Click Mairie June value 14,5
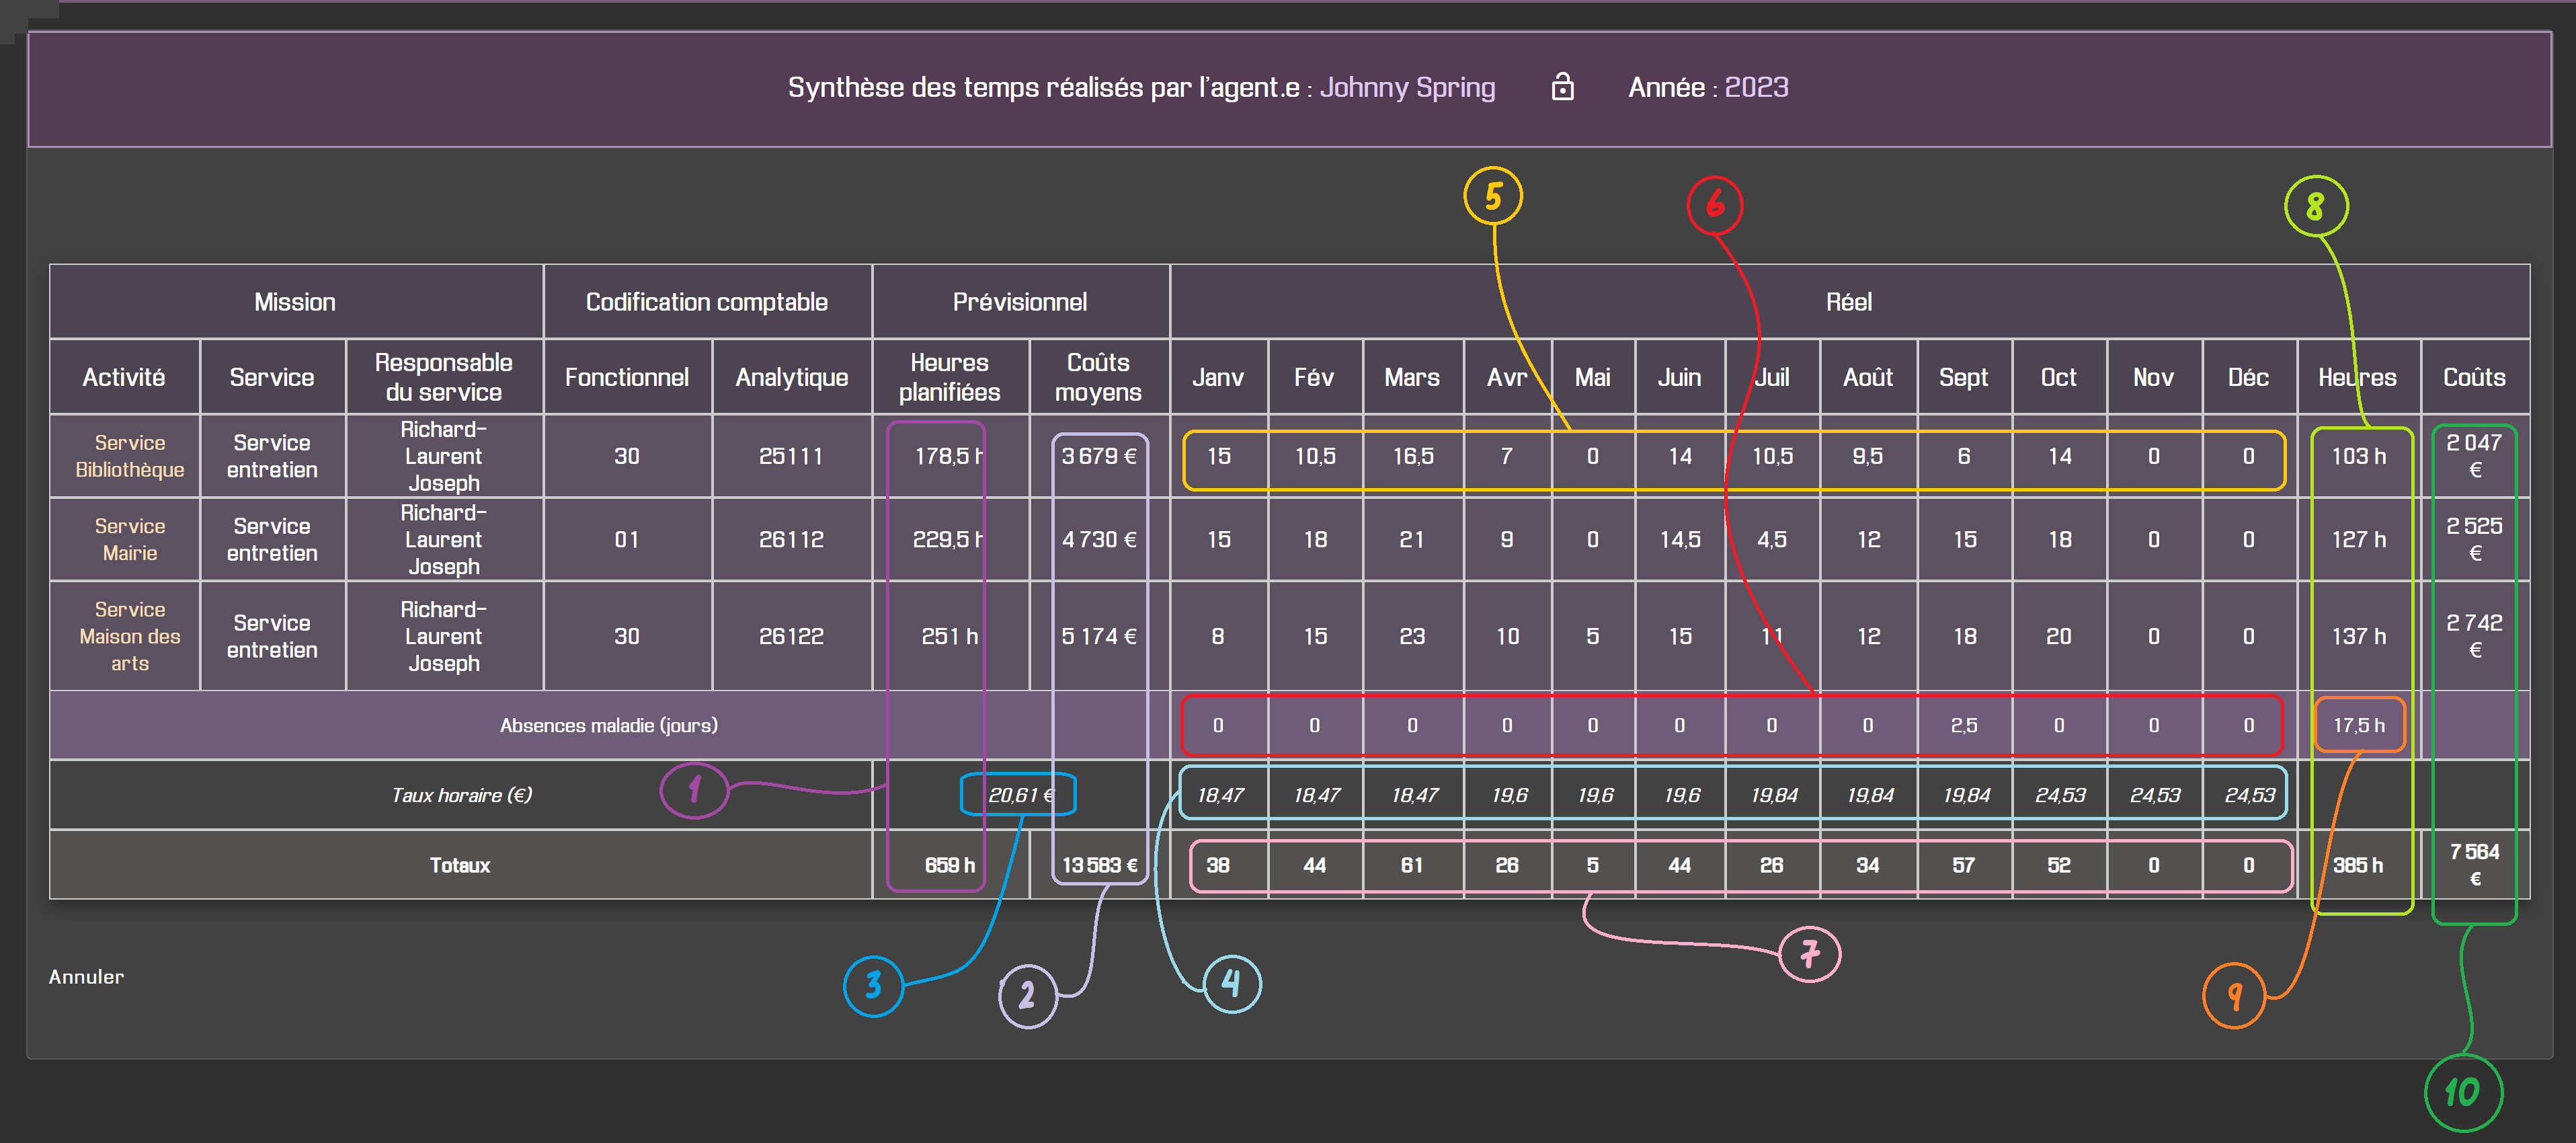Viewport: 2576px width, 1143px height. [1681, 539]
